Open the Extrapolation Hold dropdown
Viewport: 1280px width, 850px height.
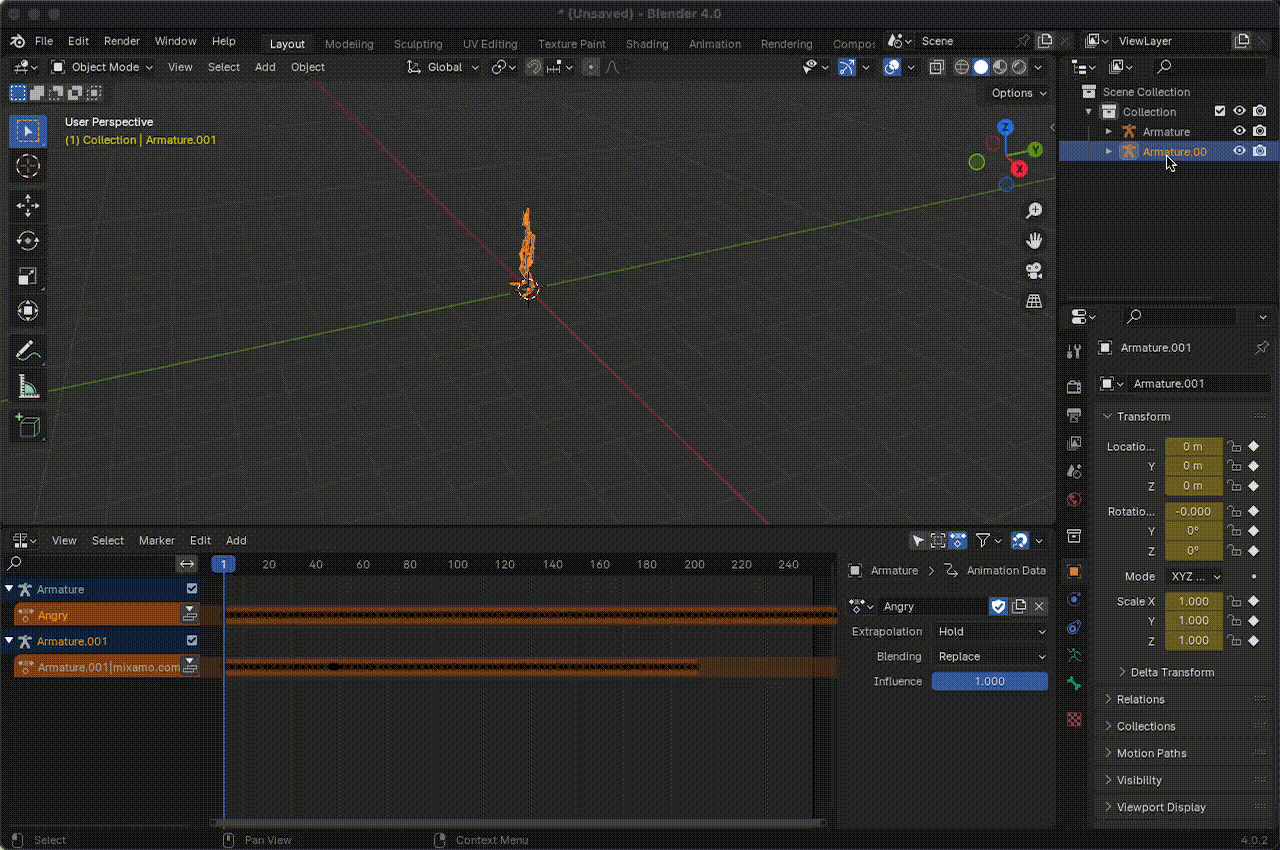pyautogui.click(x=990, y=631)
